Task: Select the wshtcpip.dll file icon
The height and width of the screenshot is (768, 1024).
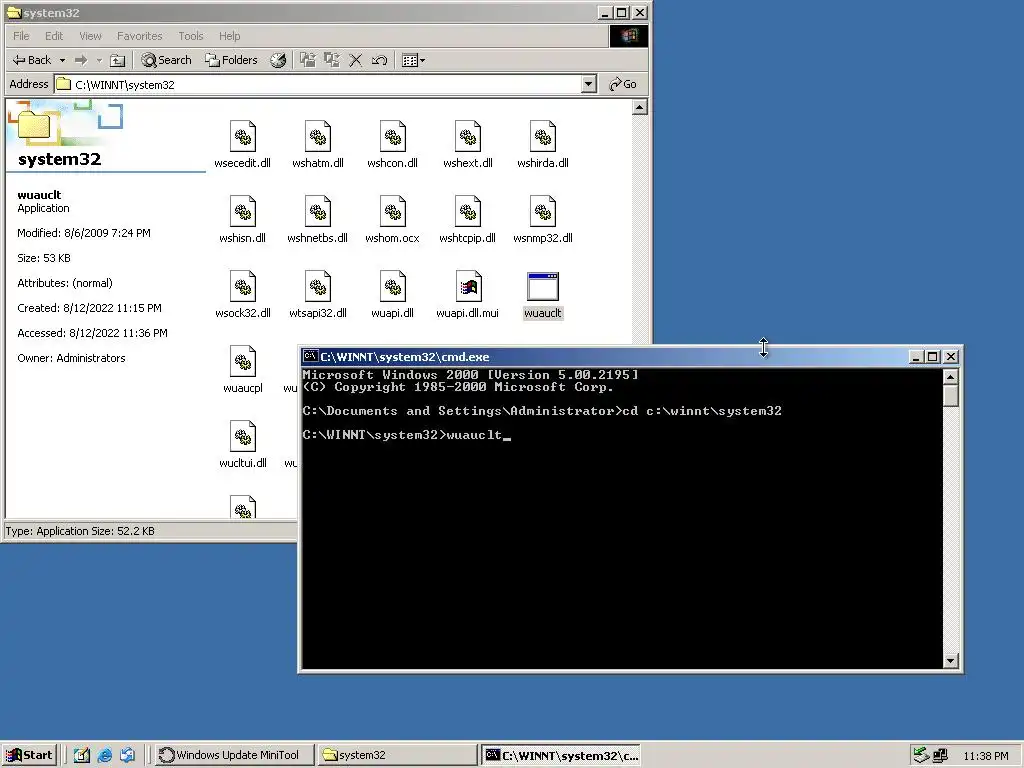Action: [468, 212]
